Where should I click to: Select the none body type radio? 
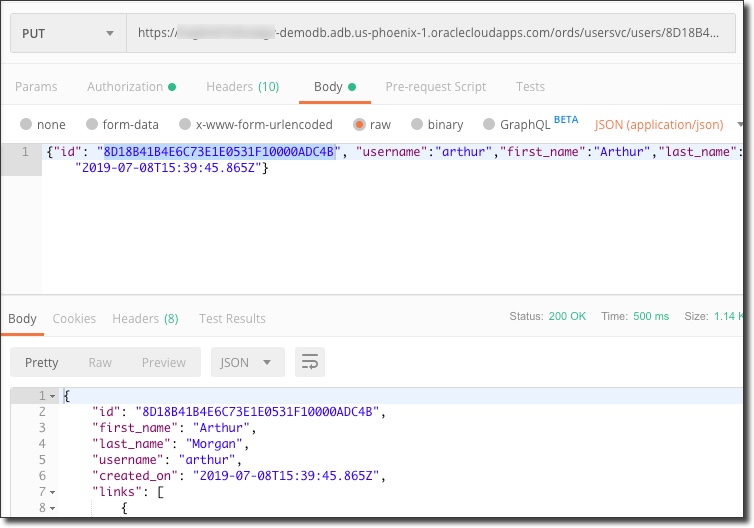tap(26, 125)
